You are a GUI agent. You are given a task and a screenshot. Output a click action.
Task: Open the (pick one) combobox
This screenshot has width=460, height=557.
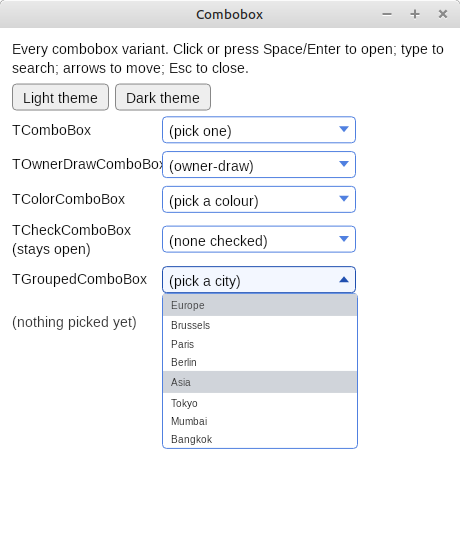pyautogui.click(x=259, y=130)
